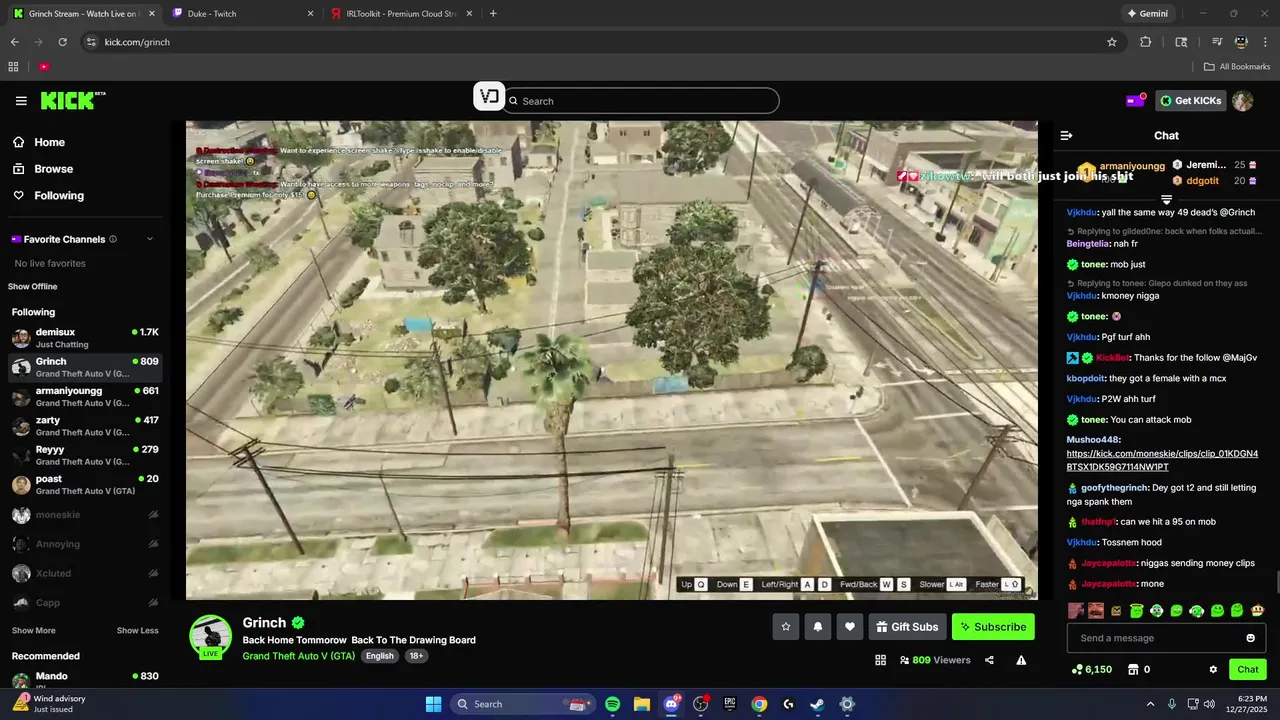Click the heart follow button for Grinch
1280x720 pixels.
(x=850, y=627)
